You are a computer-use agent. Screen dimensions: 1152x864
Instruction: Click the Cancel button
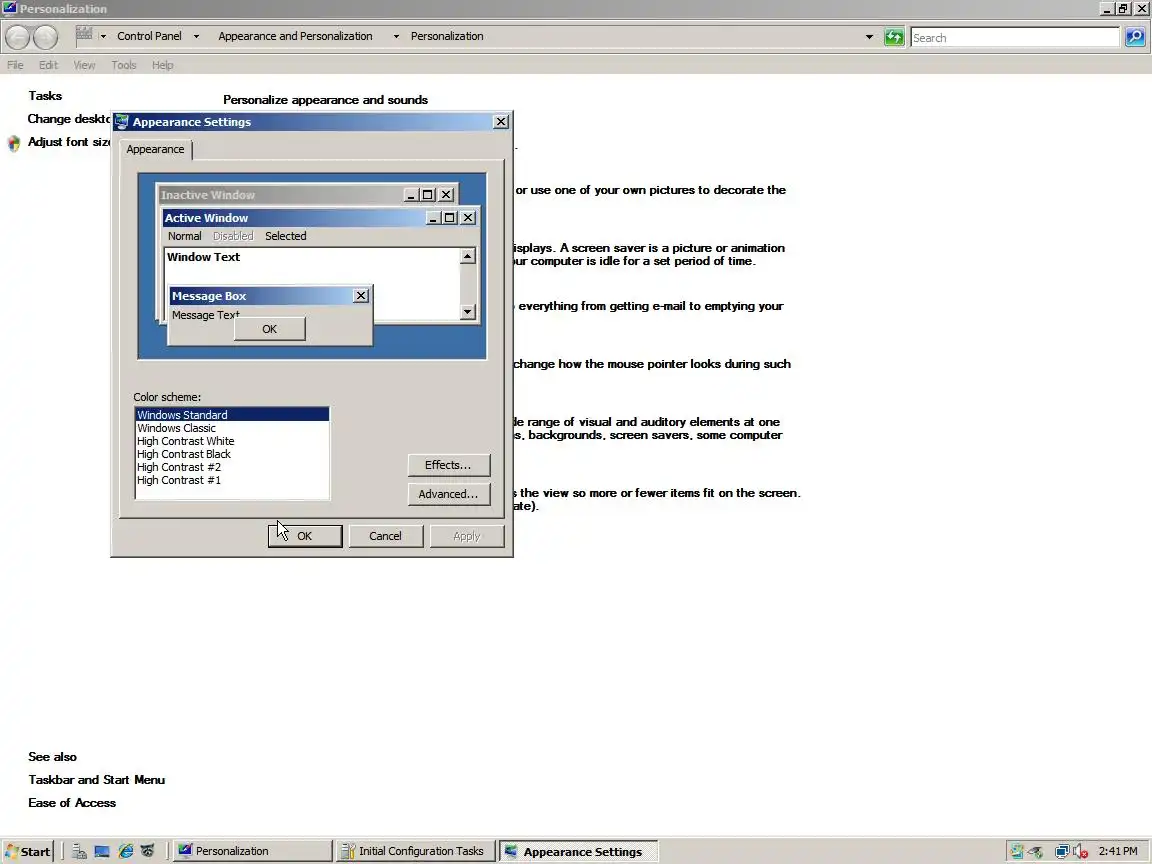tap(386, 536)
